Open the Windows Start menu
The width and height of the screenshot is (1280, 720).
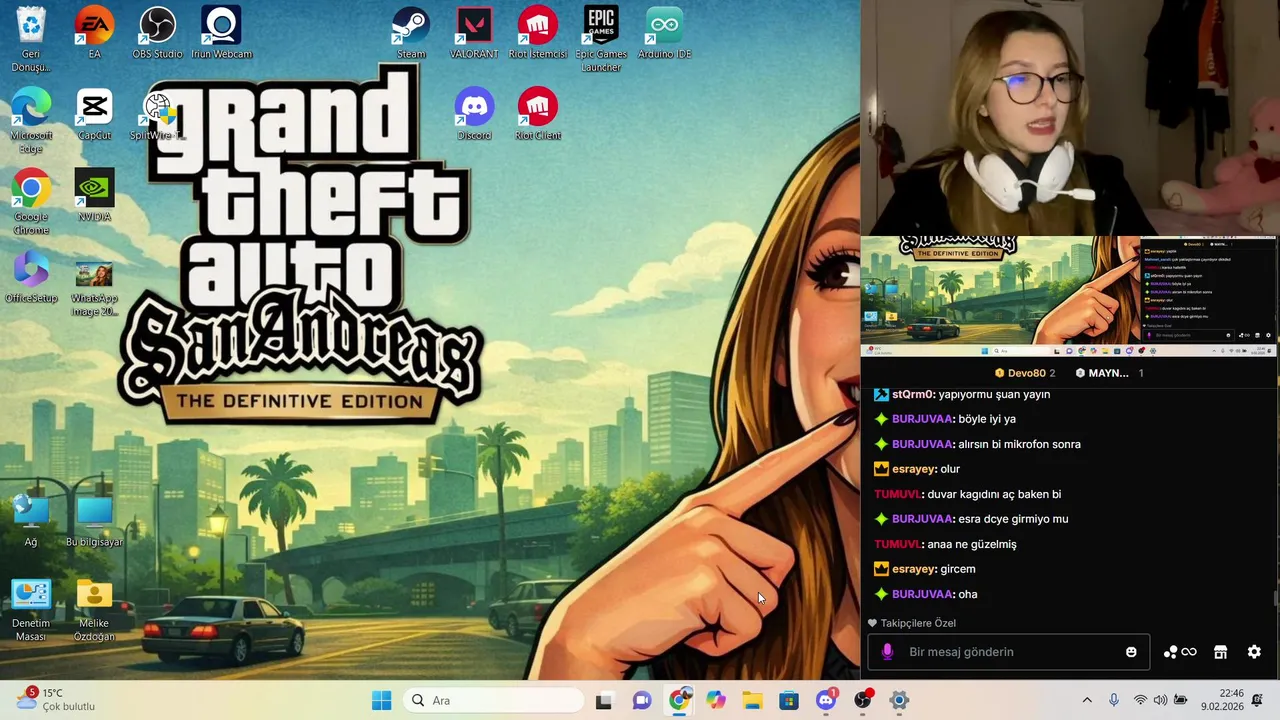381,700
